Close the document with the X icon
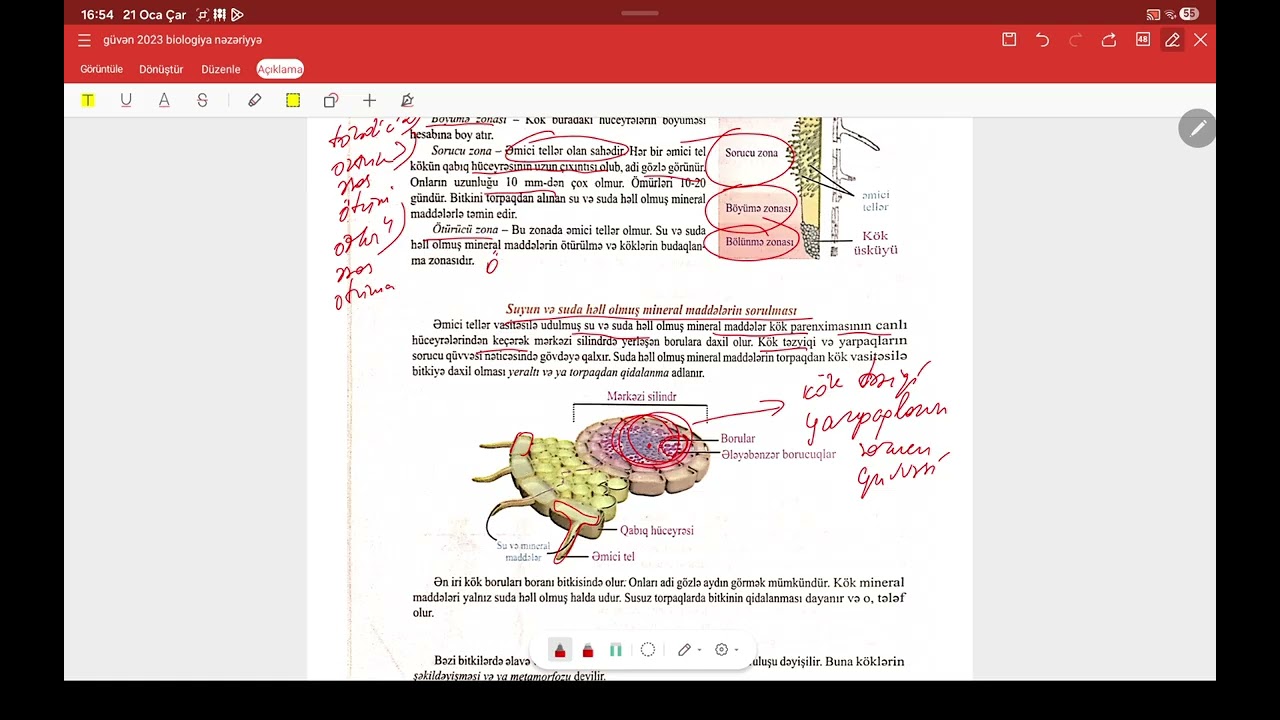Viewport: 1280px width, 720px height. click(1200, 40)
